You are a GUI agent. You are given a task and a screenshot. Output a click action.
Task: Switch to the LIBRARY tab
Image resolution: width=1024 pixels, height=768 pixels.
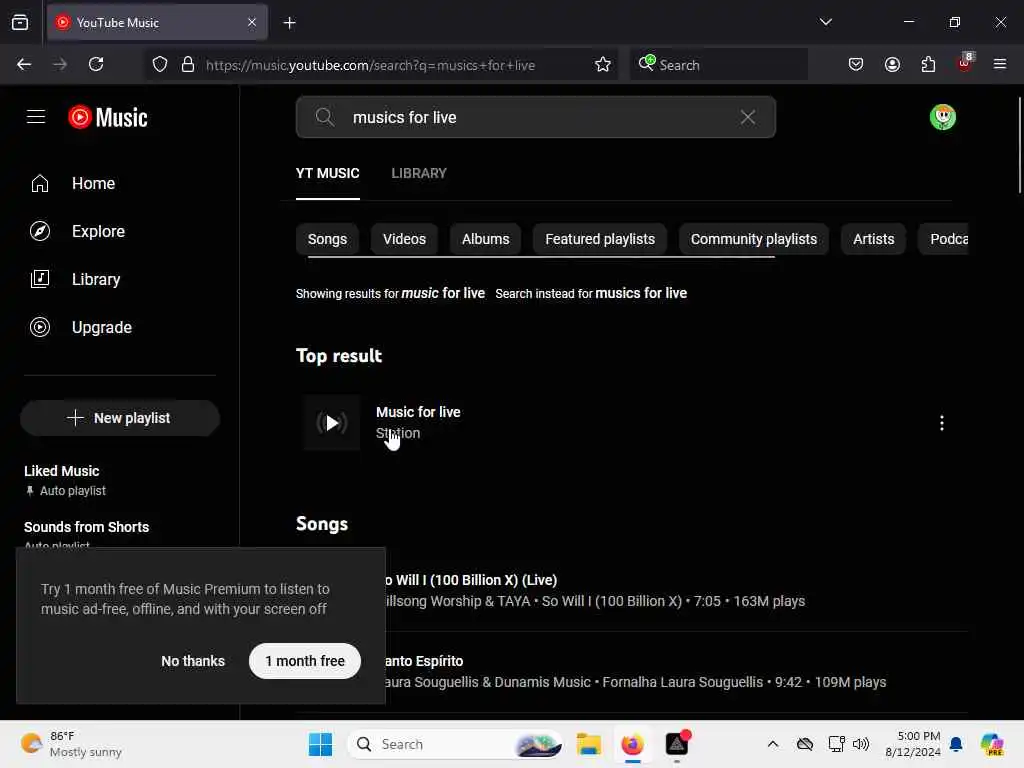(x=419, y=174)
